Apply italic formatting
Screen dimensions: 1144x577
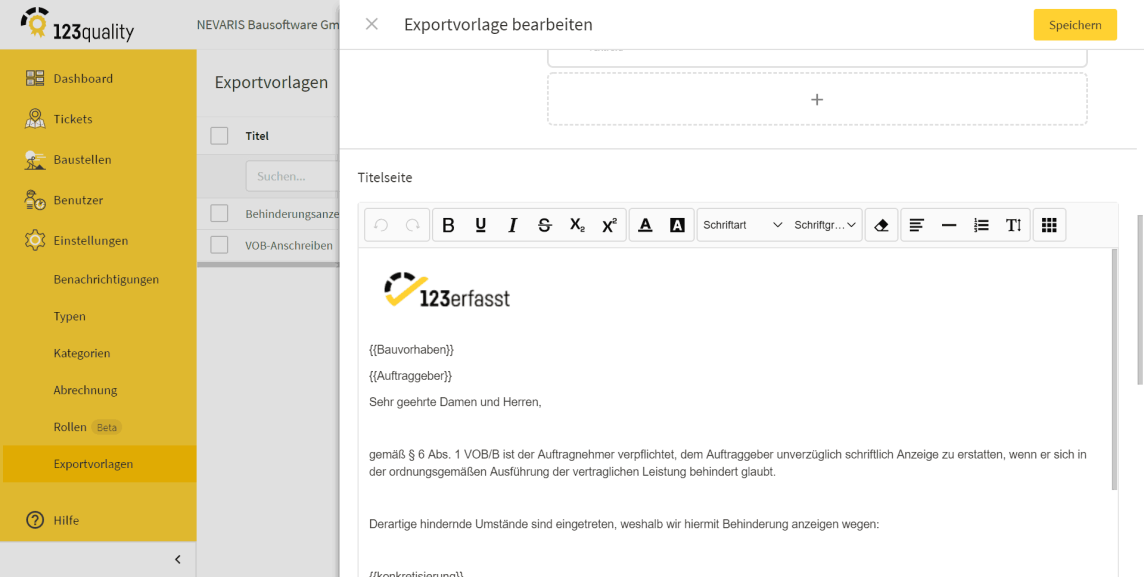point(512,225)
